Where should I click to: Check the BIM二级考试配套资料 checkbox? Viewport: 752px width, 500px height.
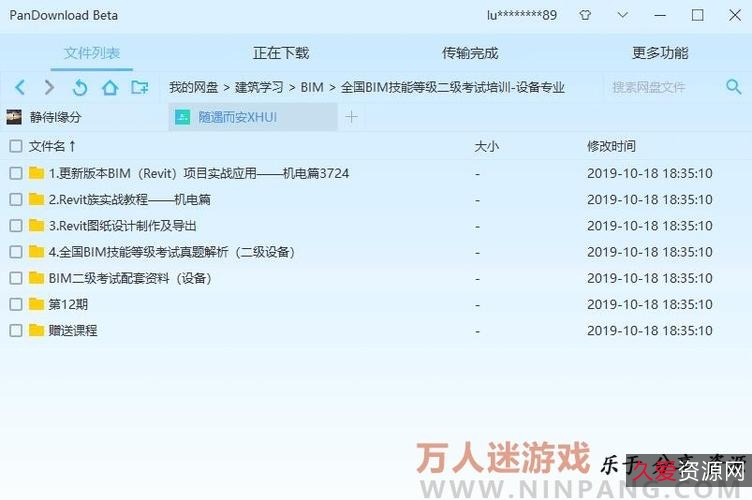16,278
